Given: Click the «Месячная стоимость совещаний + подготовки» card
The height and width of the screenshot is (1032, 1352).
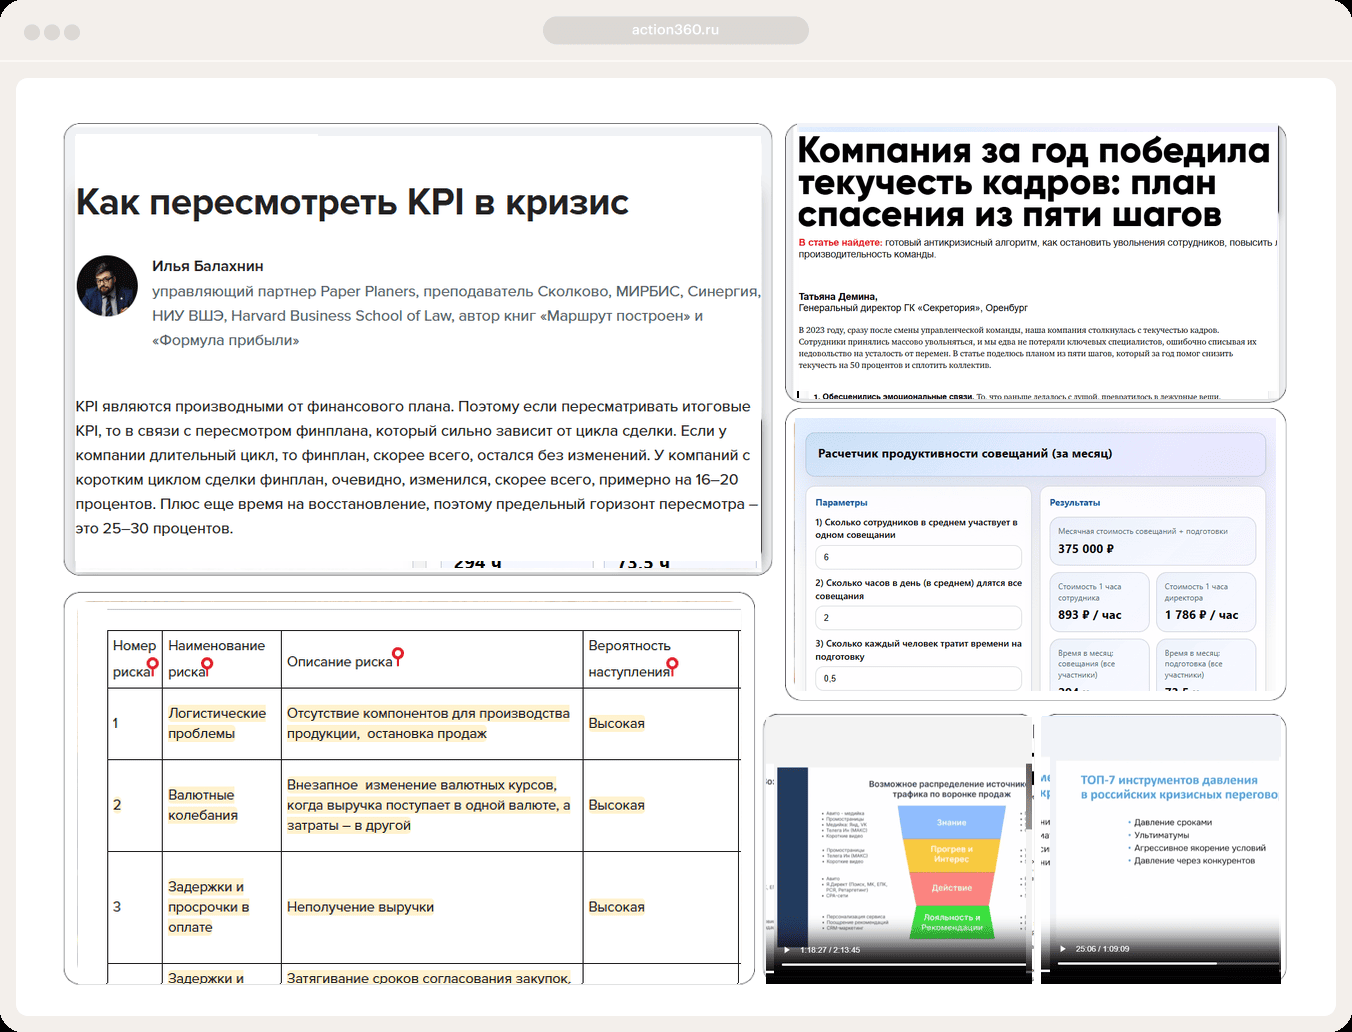Looking at the screenshot, I should 1152,541.
